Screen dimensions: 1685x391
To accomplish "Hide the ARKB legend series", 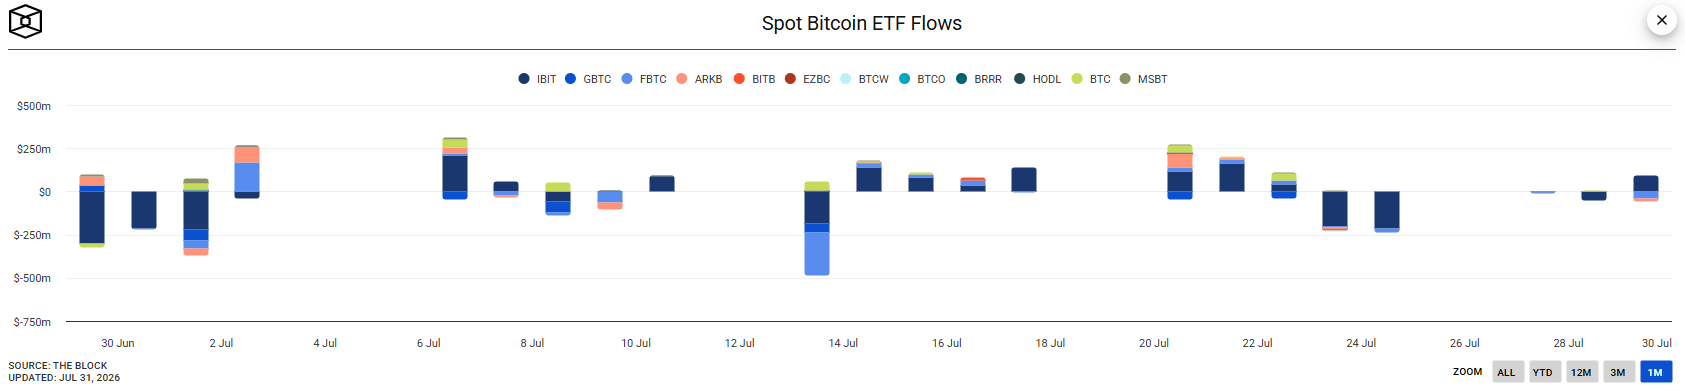I will coord(699,79).
